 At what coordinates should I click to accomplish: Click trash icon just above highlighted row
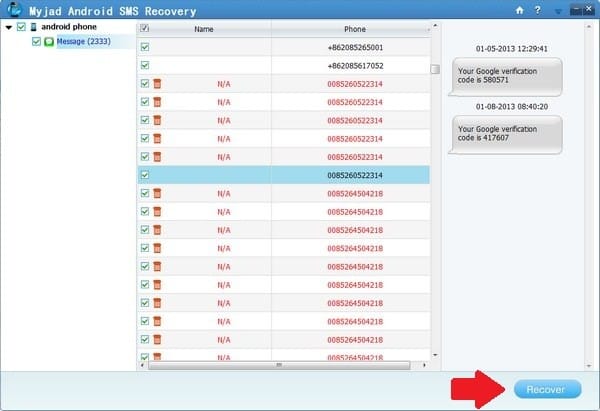pyautogui.click(x=157, y=157)
